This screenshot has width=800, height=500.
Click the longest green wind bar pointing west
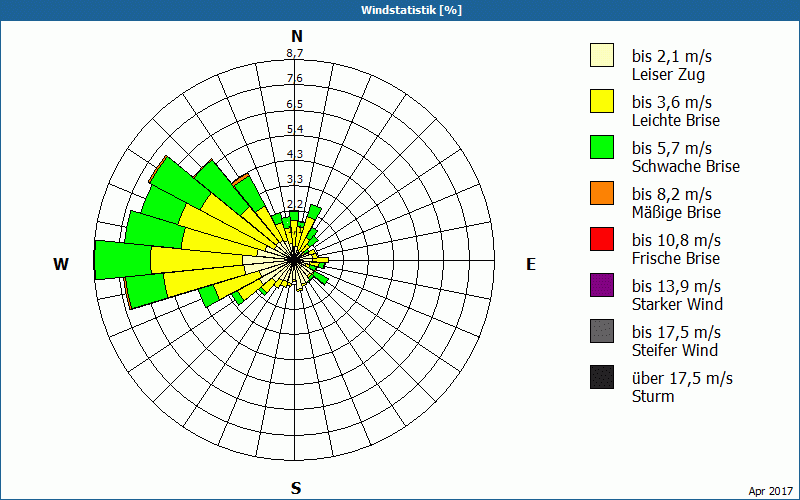click(122, 260)
